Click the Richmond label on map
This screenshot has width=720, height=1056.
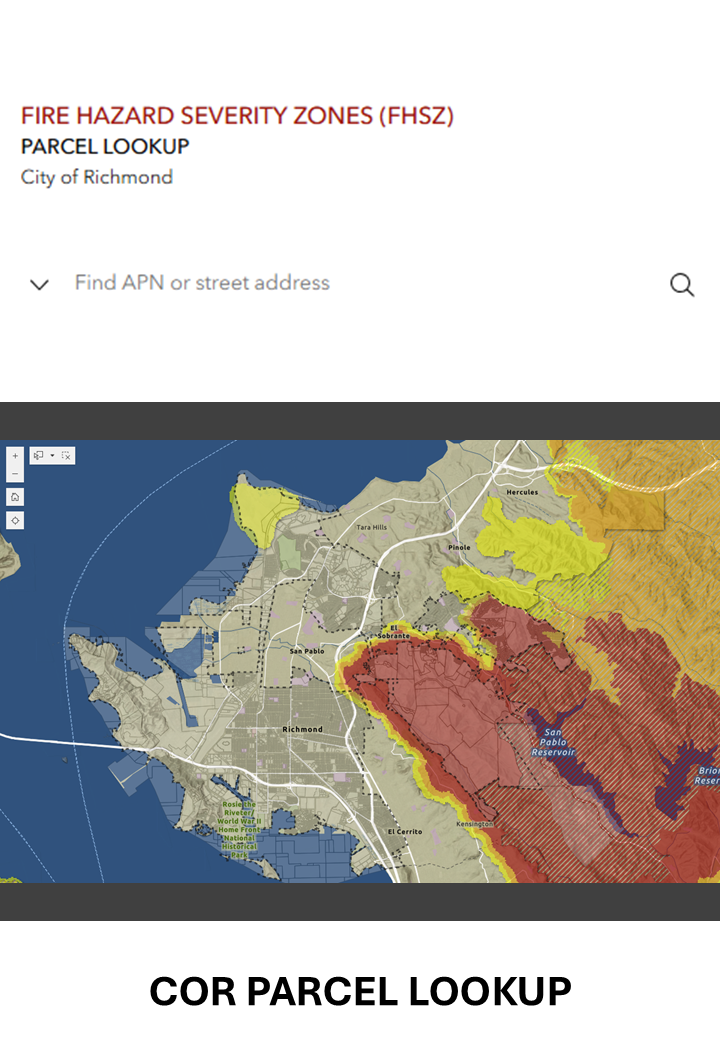click(x=302, y=729)
